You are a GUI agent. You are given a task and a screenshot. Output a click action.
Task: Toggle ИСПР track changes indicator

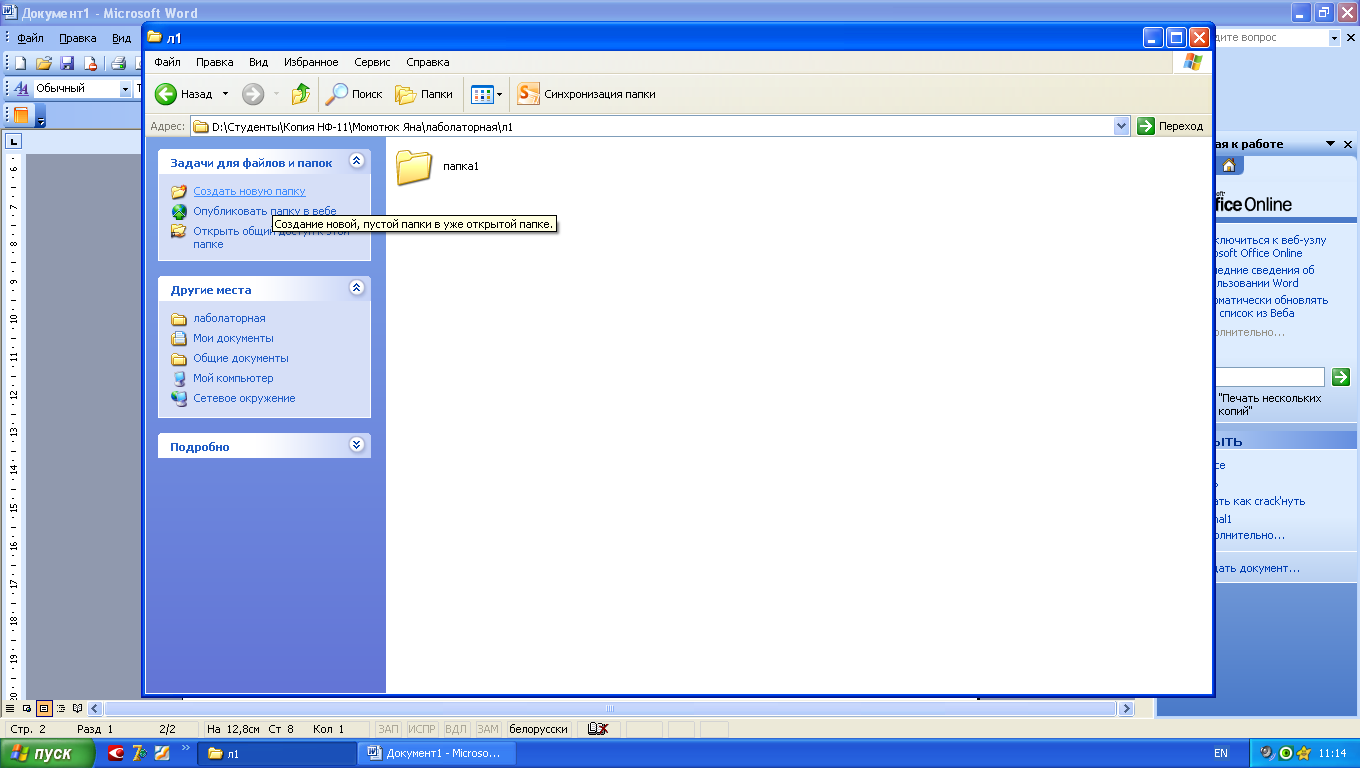click(422, 729)
